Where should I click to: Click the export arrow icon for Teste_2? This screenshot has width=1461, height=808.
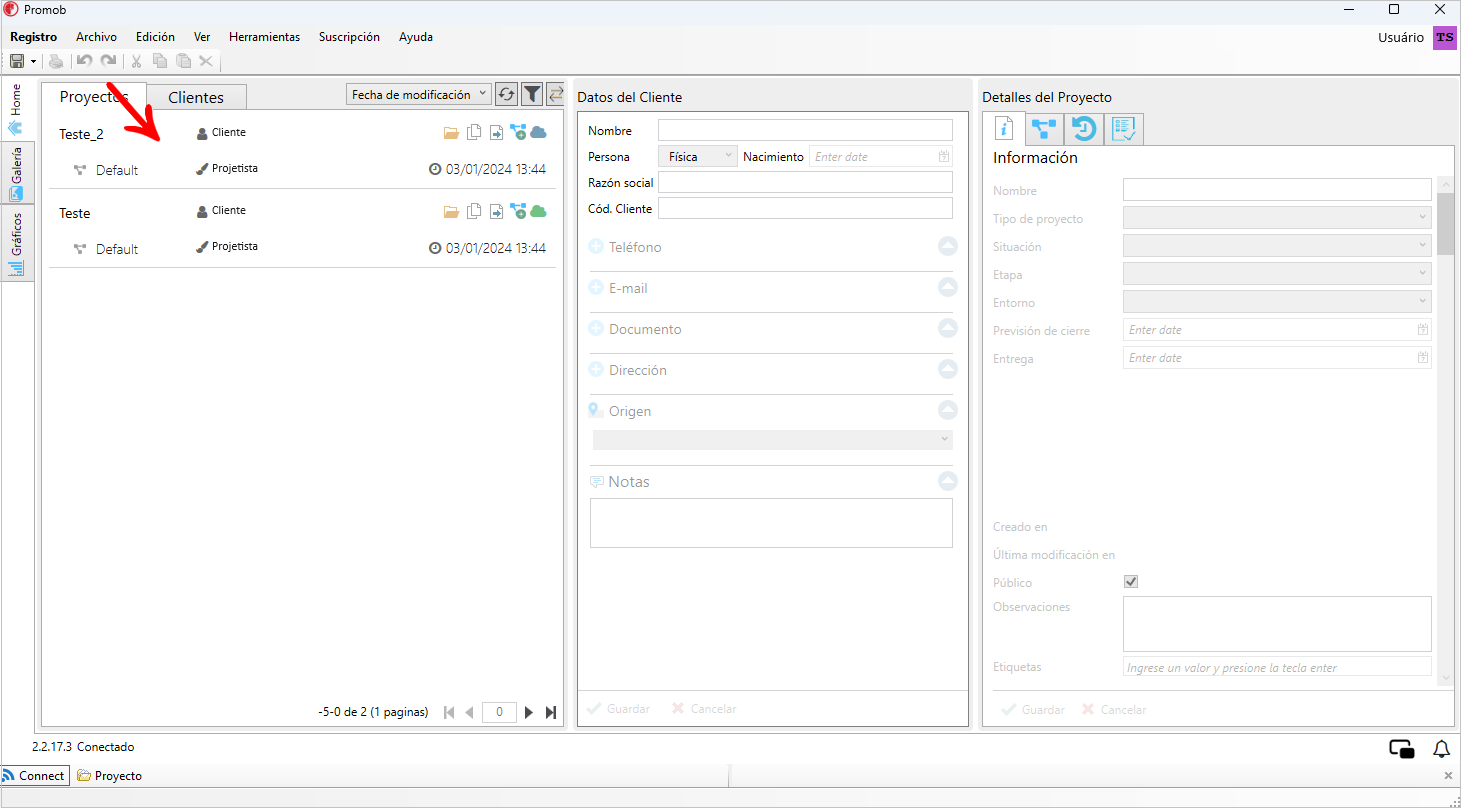[x=496, y=132]
